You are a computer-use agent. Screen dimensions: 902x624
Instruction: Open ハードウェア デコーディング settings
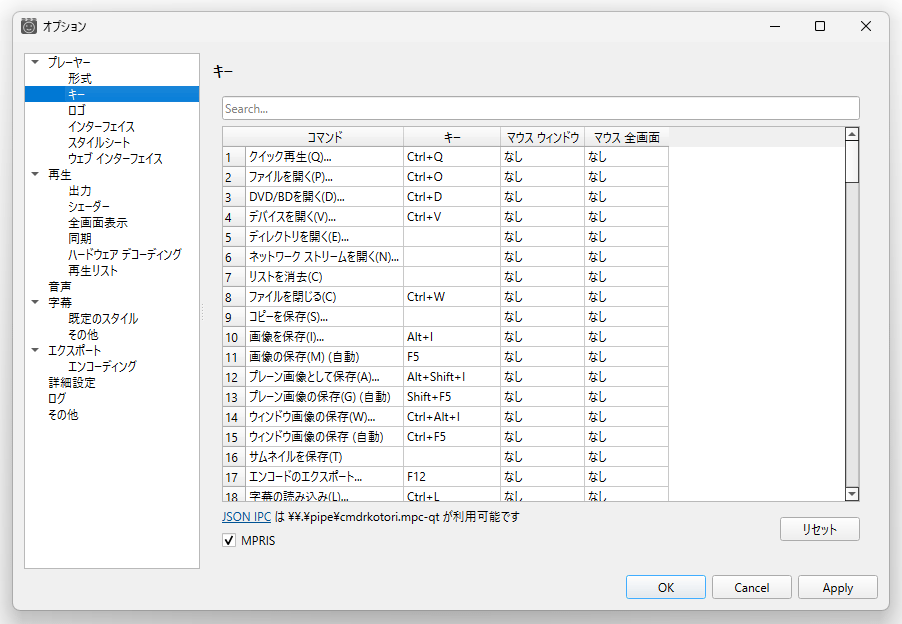(x=125, y=254)
